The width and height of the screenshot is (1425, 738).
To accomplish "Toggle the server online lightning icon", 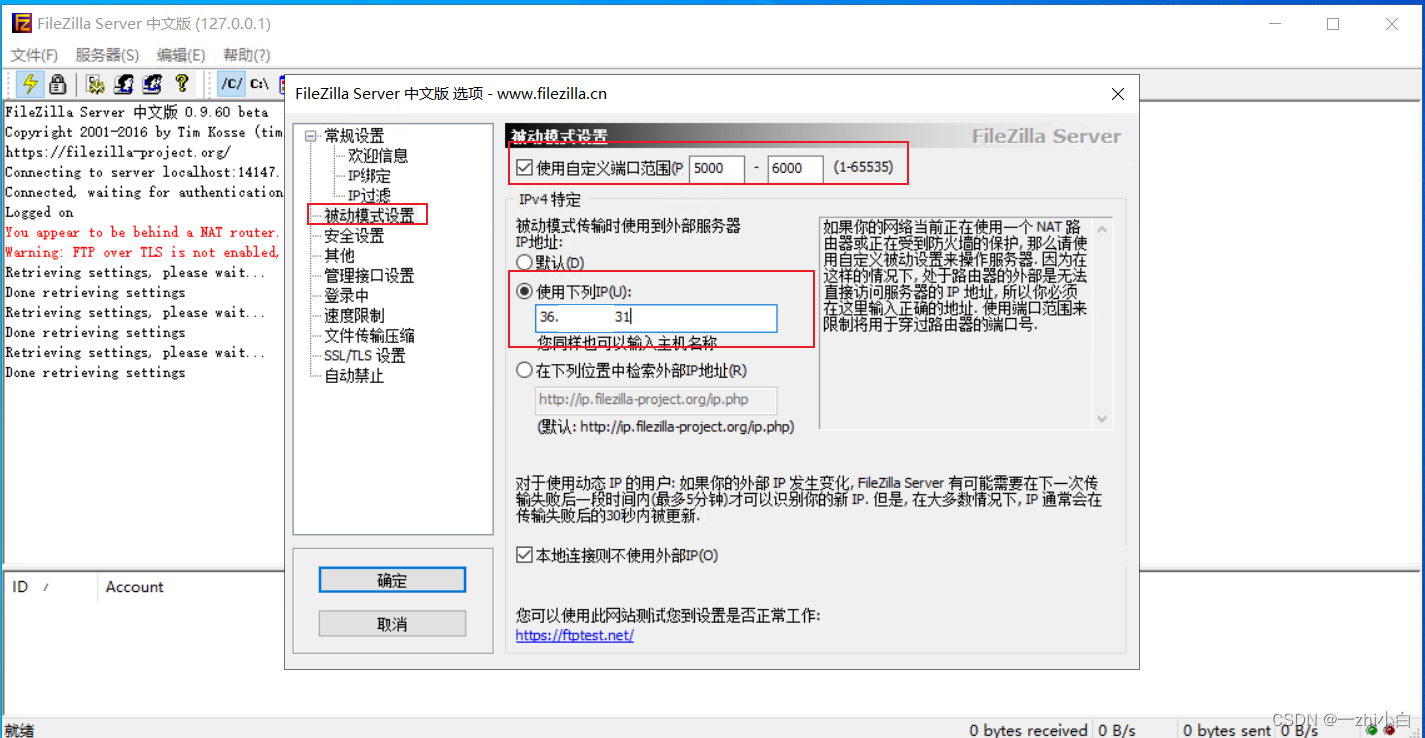I will 30,84.
